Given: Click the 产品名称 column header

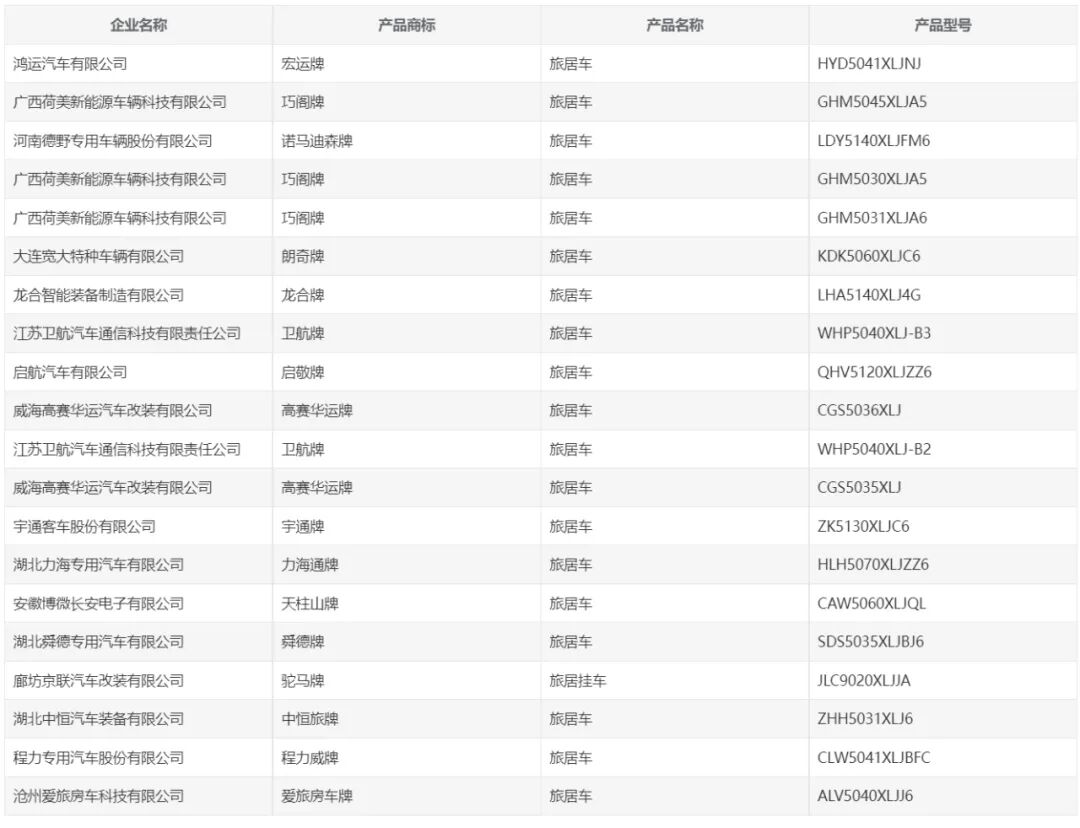Looking at the screenshot, I should click(x=674, y=25).
